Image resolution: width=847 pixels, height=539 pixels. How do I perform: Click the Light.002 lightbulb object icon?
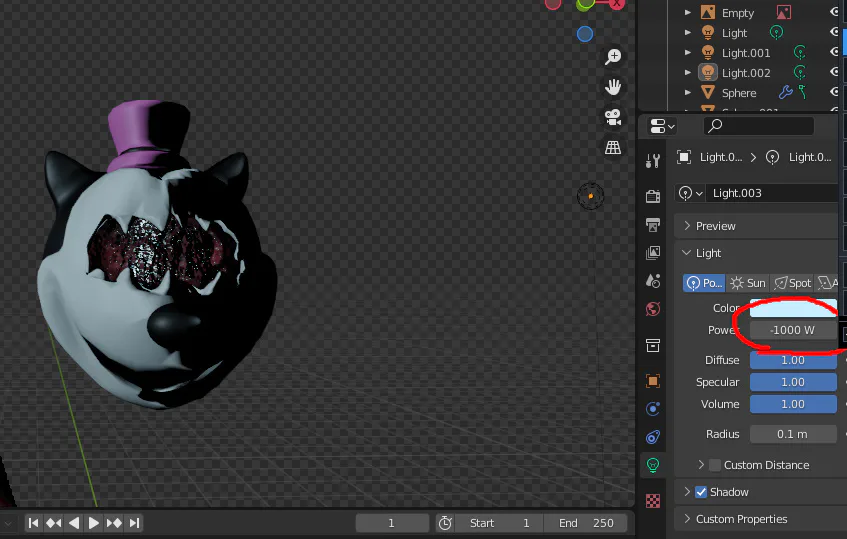(x=708, y=72)
